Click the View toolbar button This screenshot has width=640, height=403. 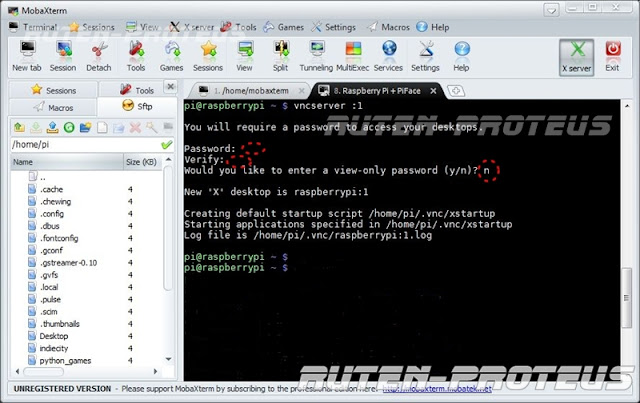[x=244, y=57]
